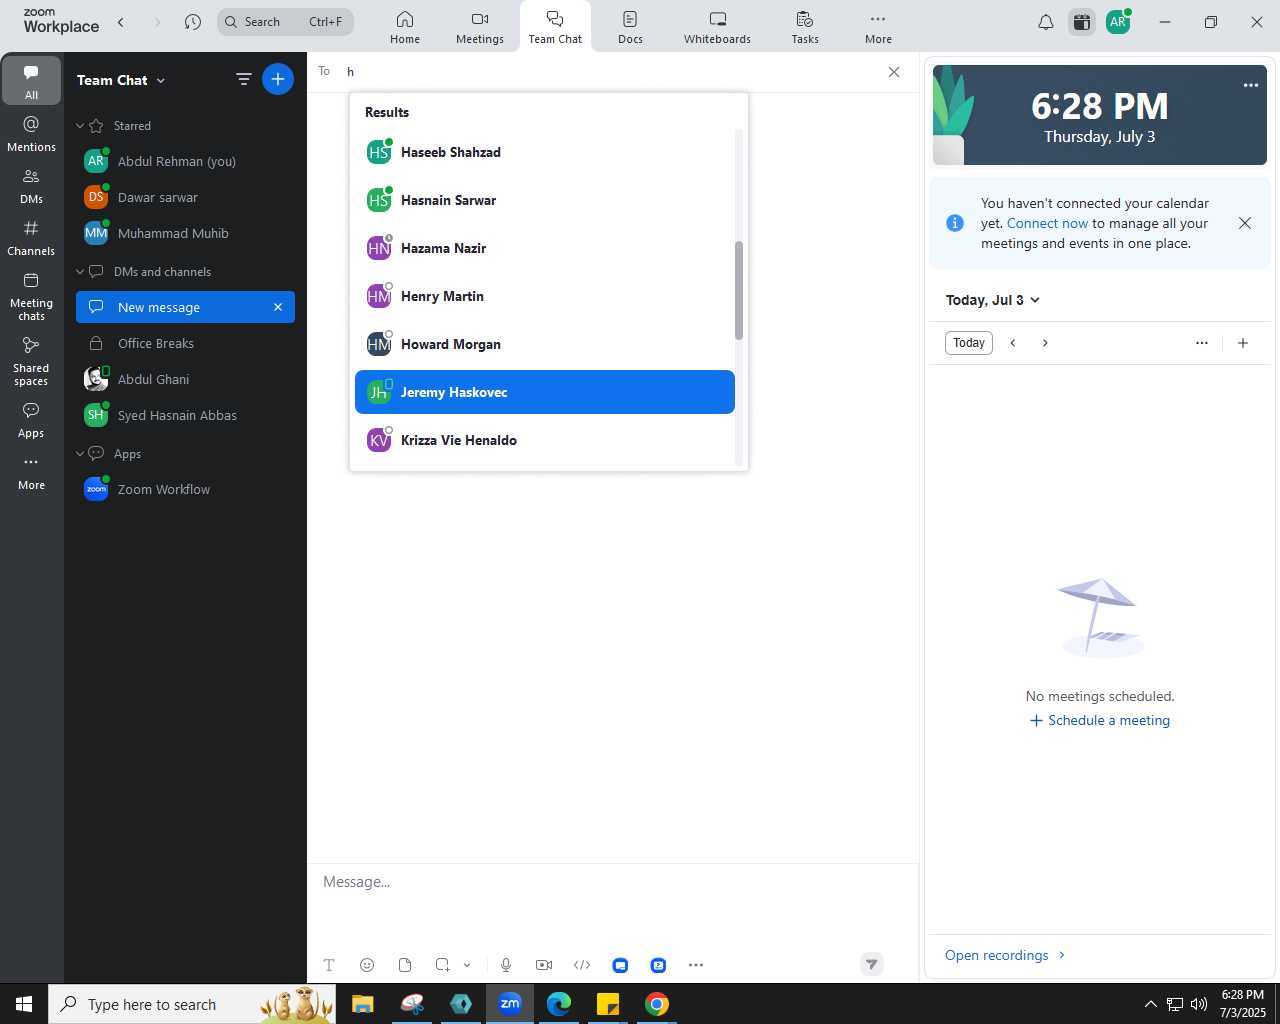Open the screenshot options dropdown arrow
Viewport: 1280px width, 1024px height.
pos(467,965)
